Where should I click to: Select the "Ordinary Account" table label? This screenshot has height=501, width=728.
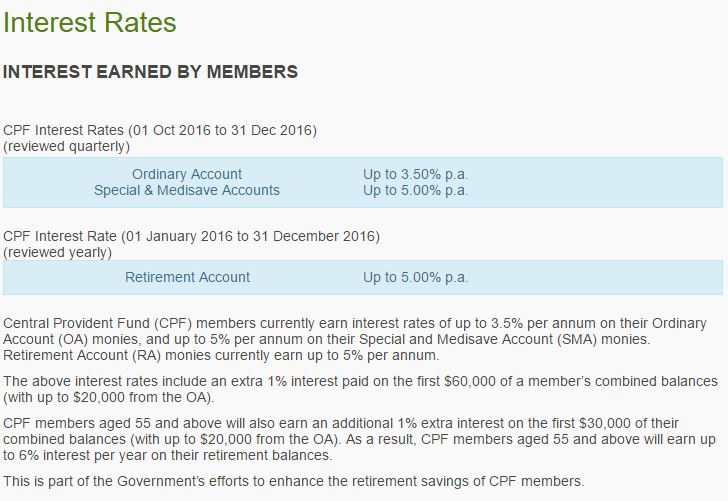(187, 174)
